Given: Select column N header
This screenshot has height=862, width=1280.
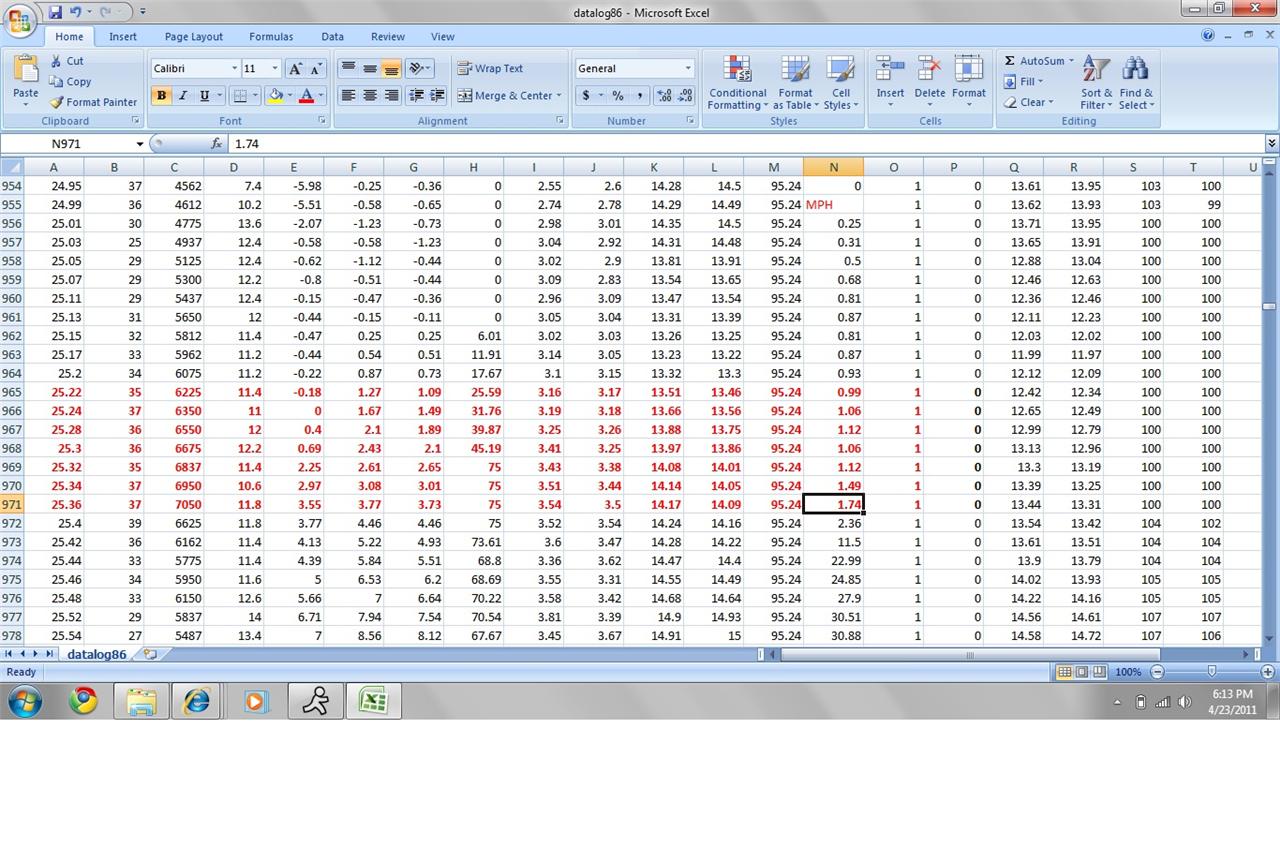Looking at the screenshot, I should (x=833, y=167).
